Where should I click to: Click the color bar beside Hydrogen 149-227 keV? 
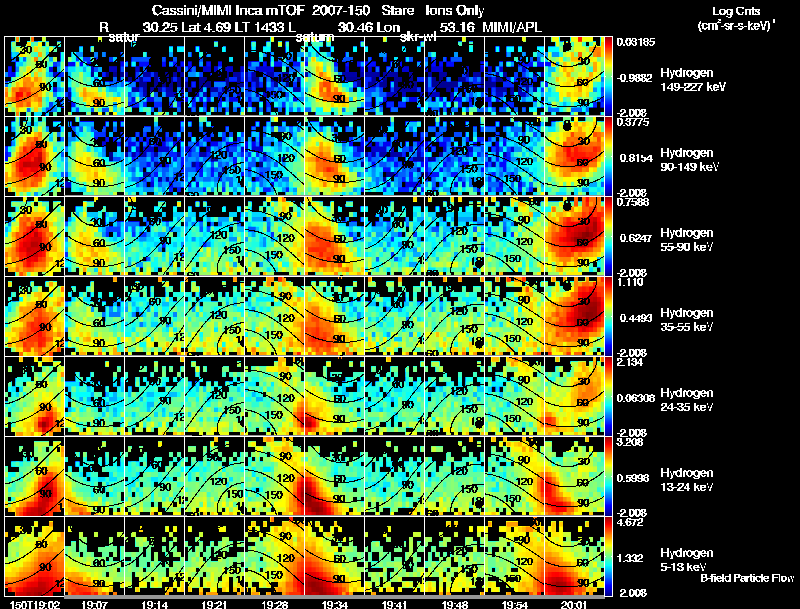tap(608, 76)
